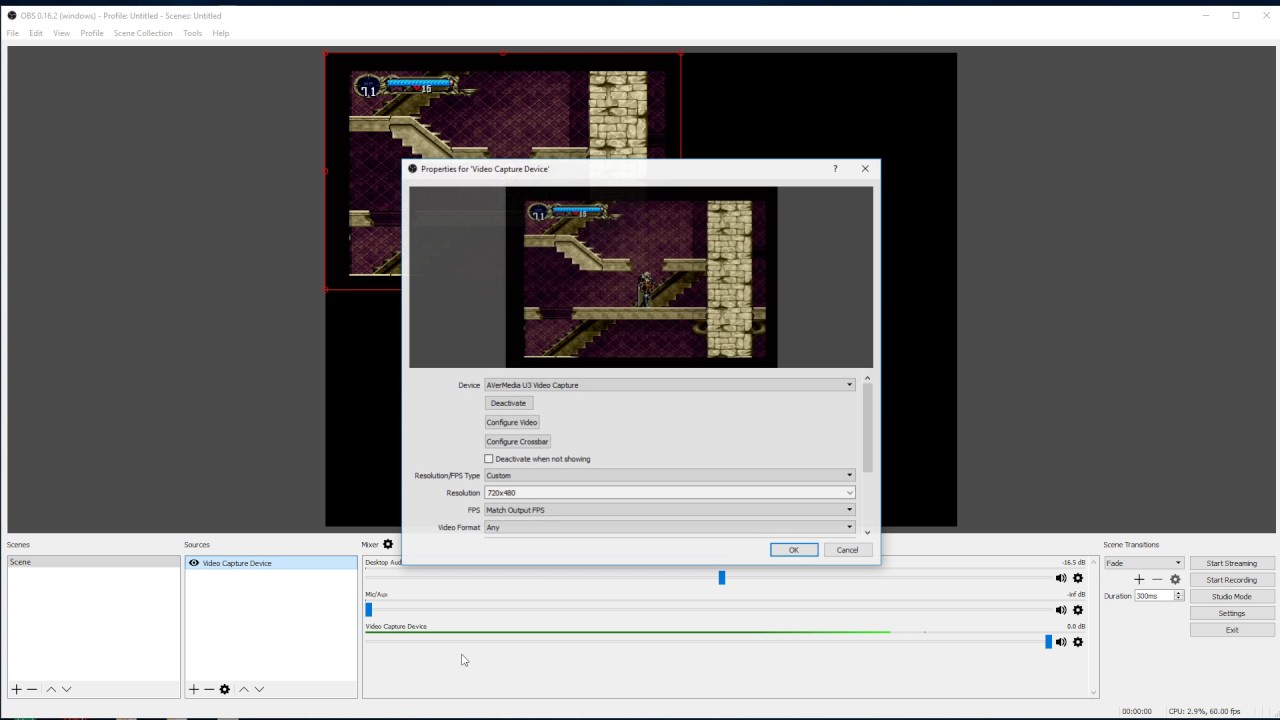Click the Exit button
Image resolution: width=1280 pixels, height=720 pixels.
(x=1232, y=630)
